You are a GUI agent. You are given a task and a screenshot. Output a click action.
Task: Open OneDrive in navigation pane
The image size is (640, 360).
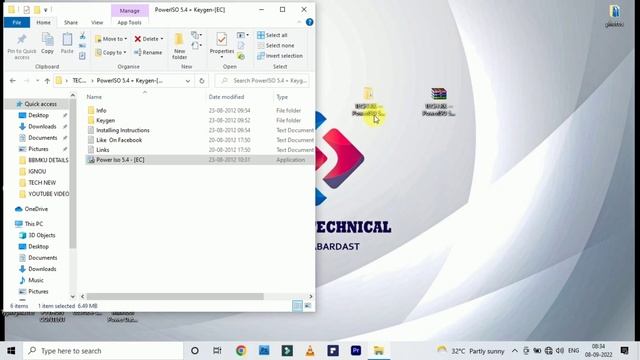(x=36, y=209)
